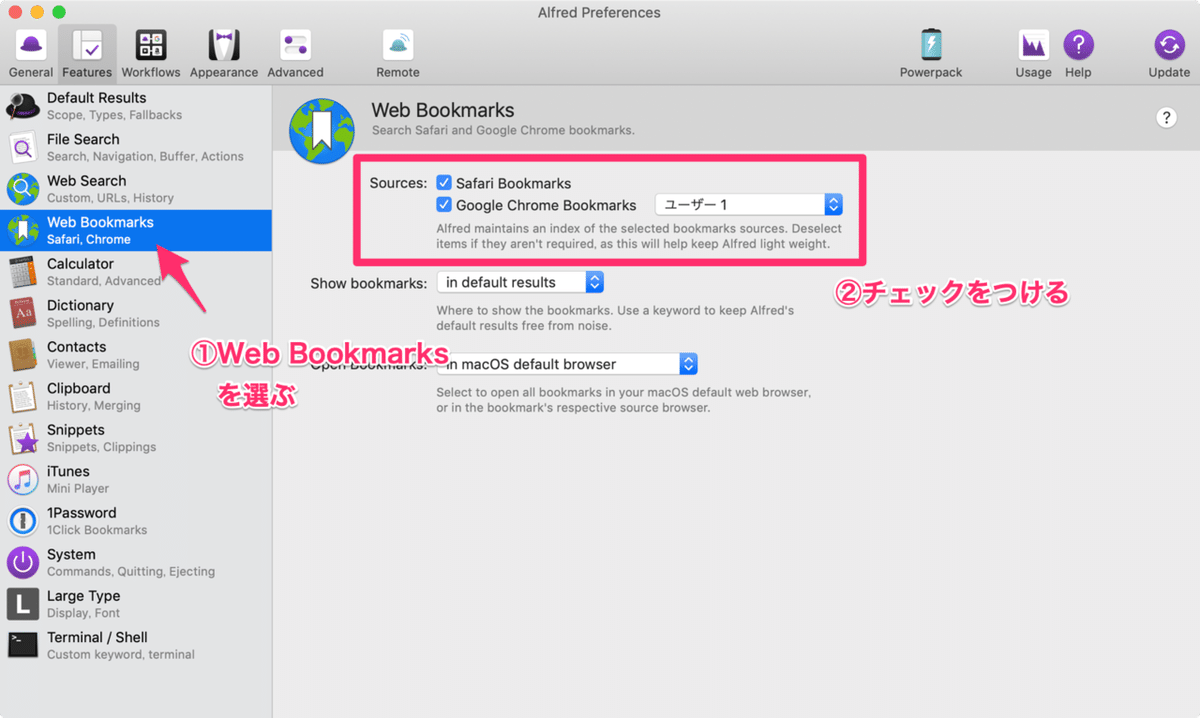Open Appearance settings with bow-tie icon
1200x718 pixels.
click(224, 53)
